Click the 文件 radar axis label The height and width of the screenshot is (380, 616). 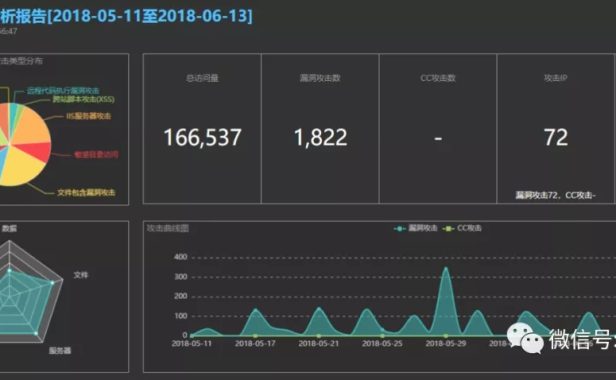(81, 275)
